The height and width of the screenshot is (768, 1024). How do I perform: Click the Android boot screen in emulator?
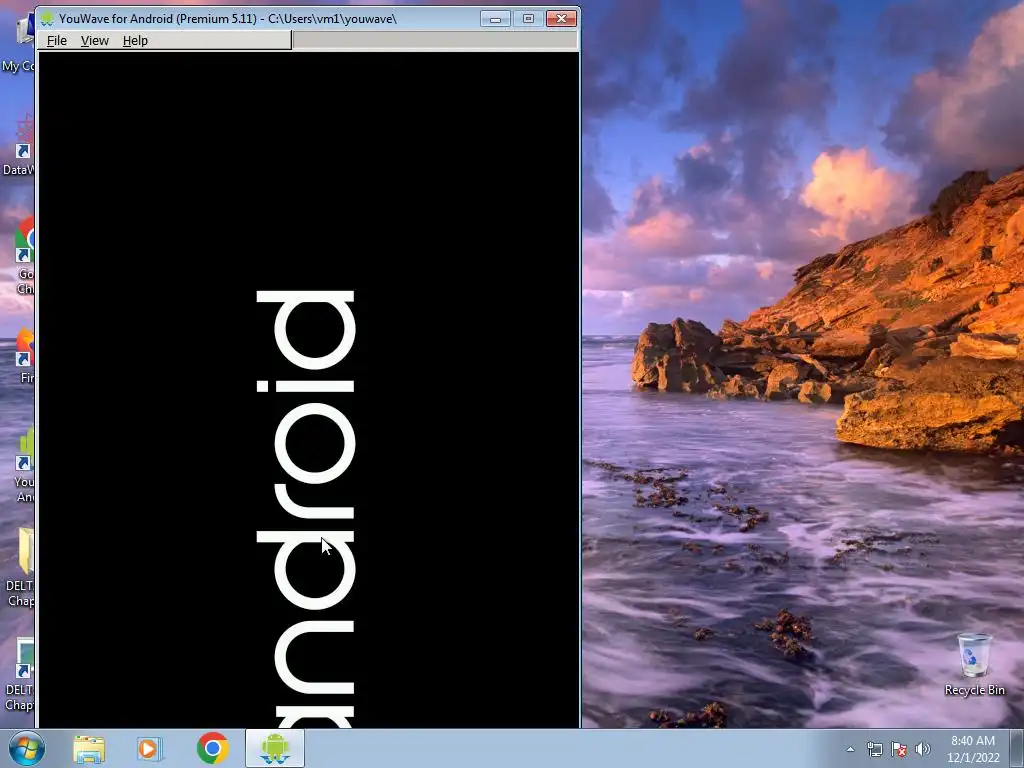click(x=308, y=389)
